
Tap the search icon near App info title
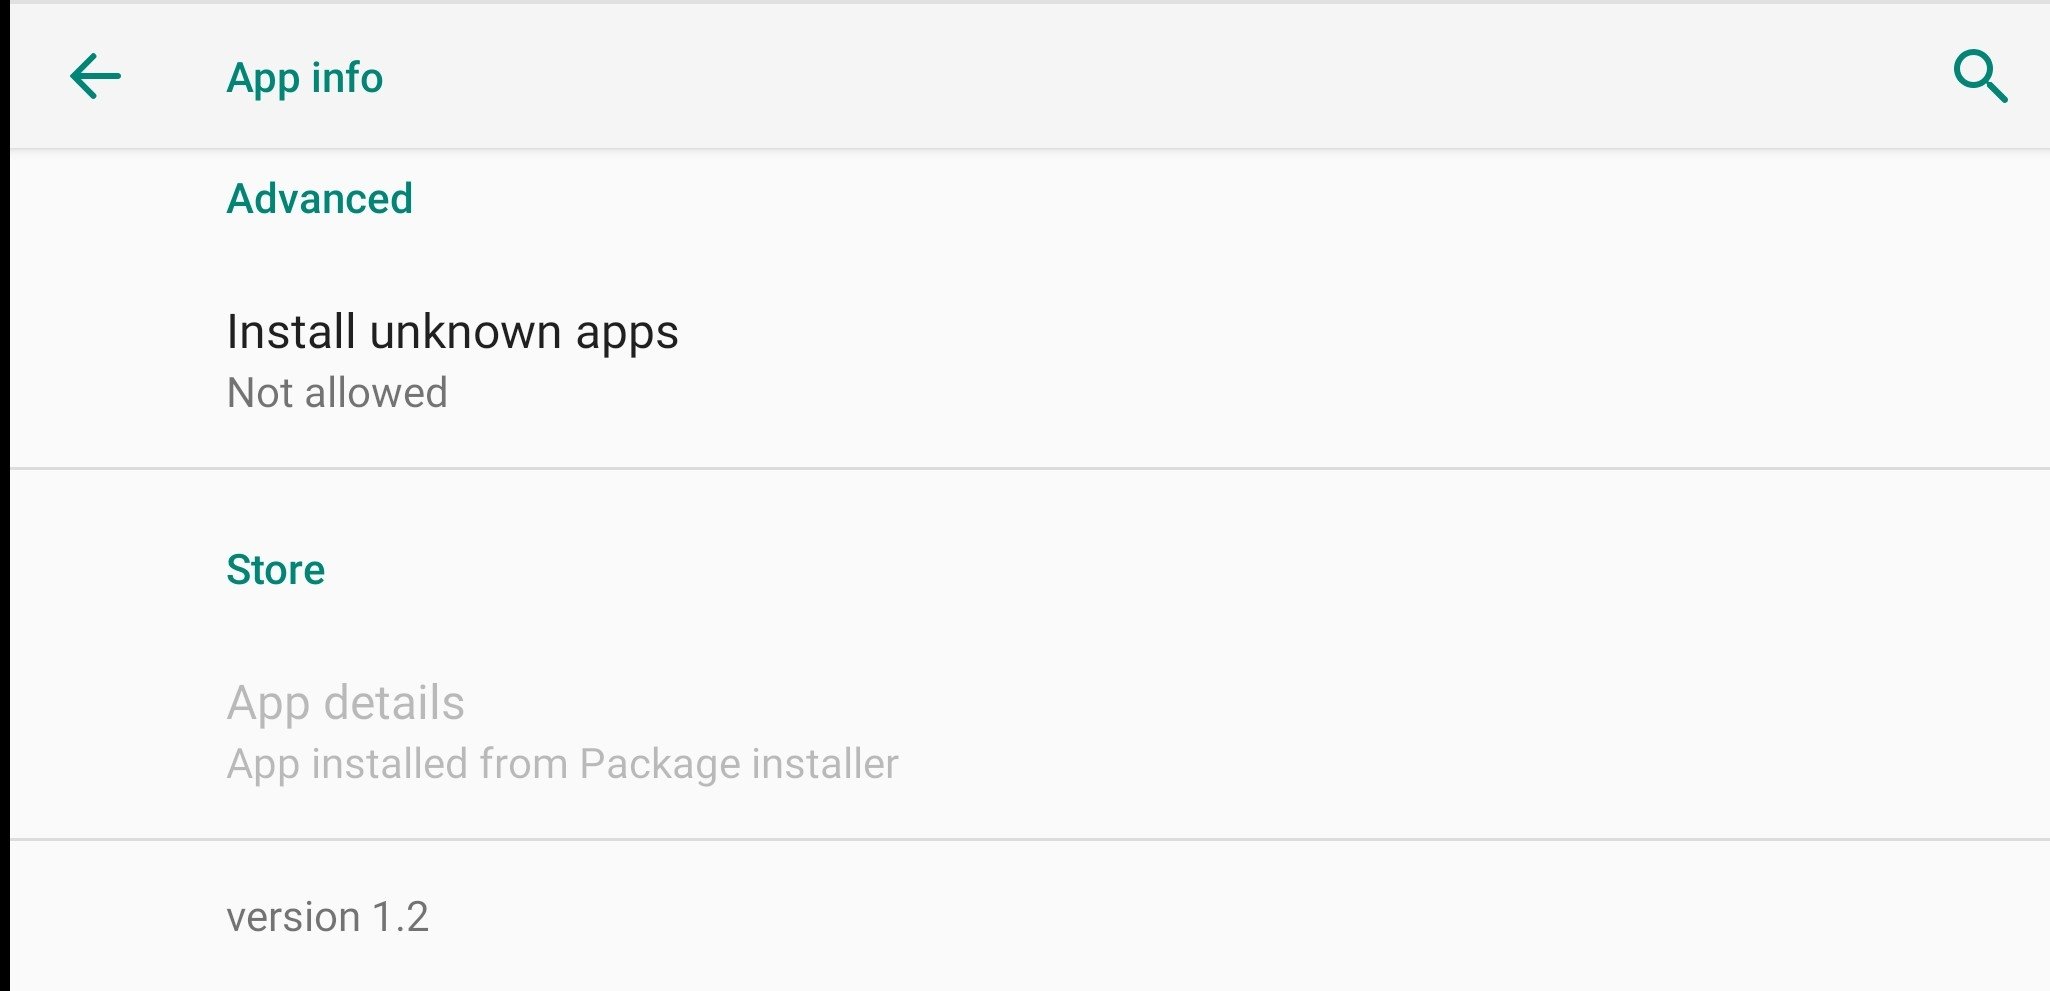click(x=1979, y=76)
